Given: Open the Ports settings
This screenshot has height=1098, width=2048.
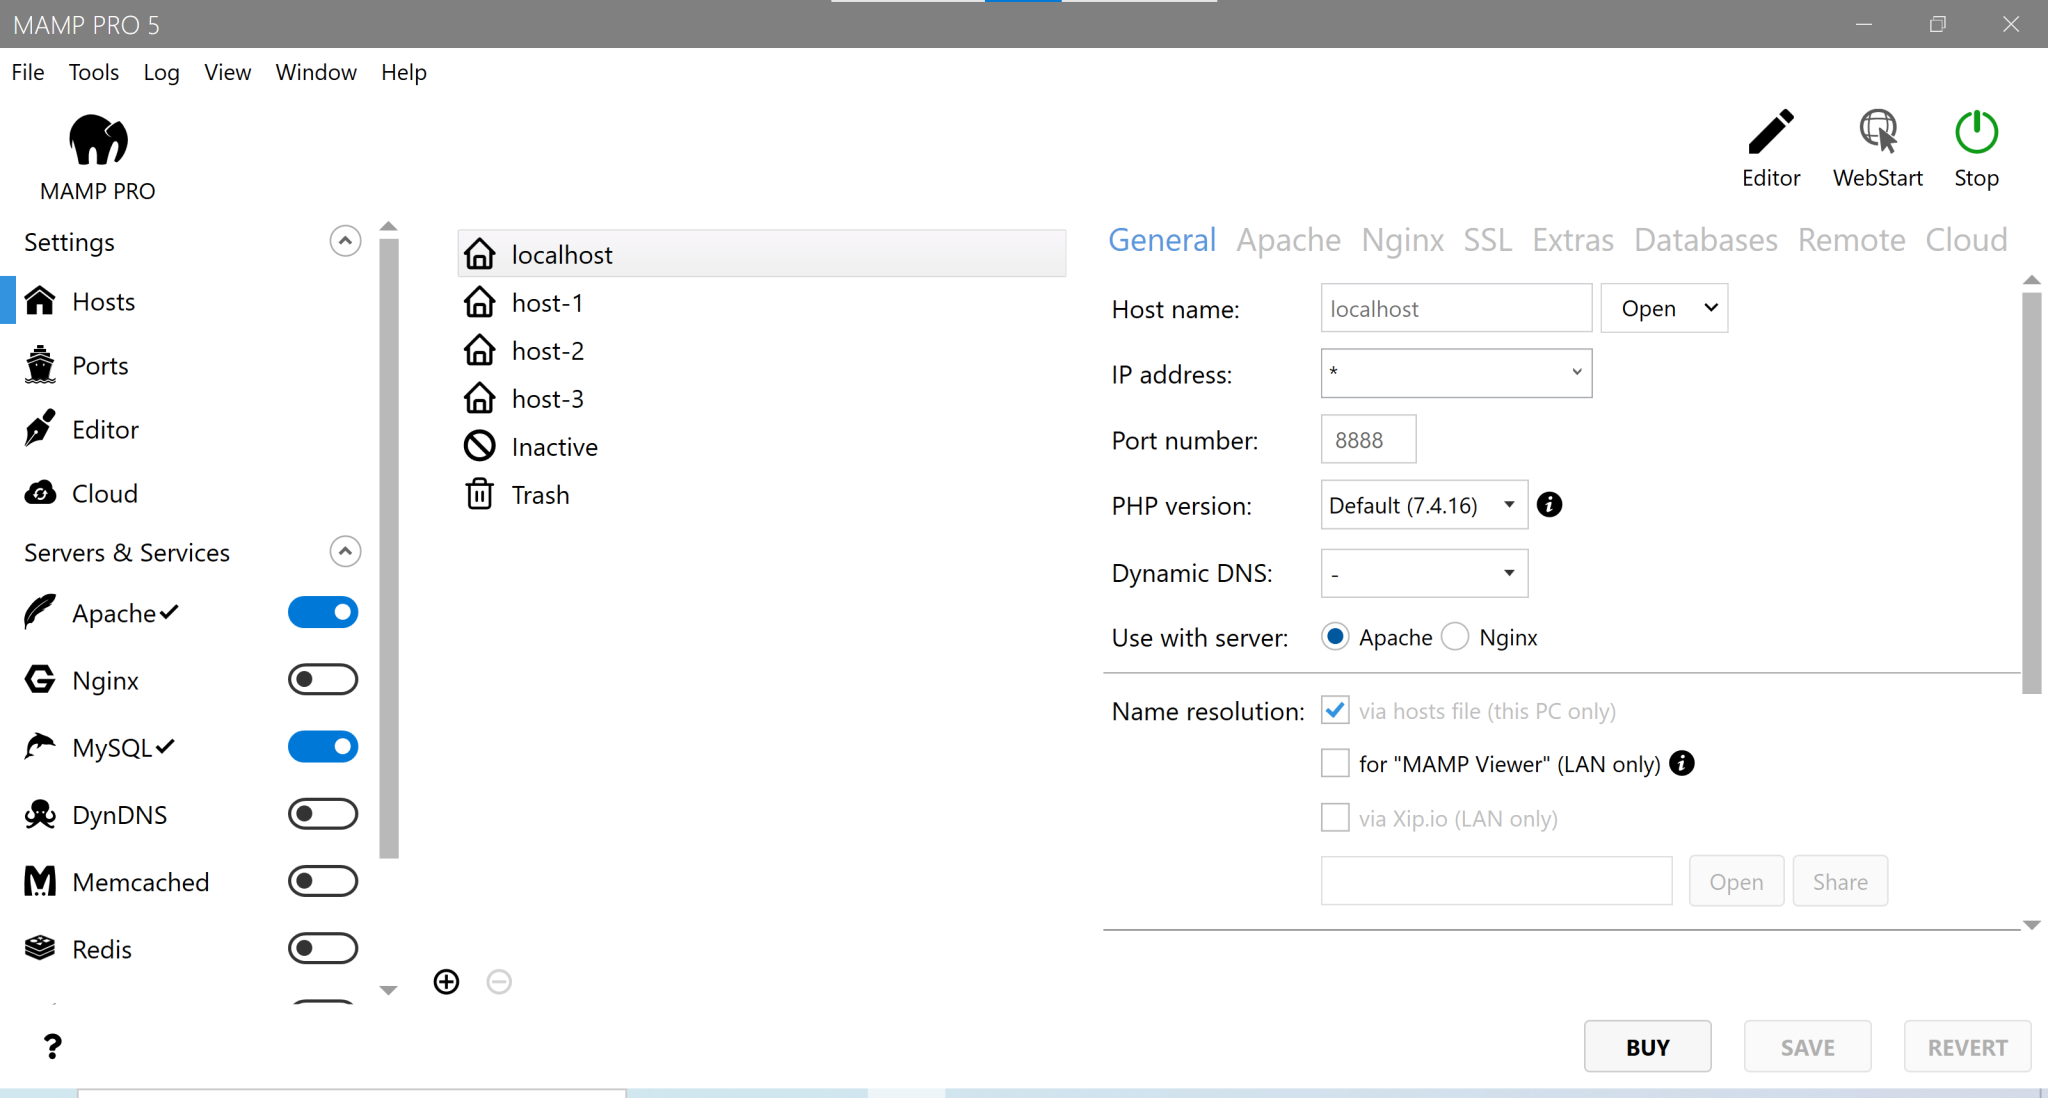Looking at the screenshot, I should click(x=100, y=365).
